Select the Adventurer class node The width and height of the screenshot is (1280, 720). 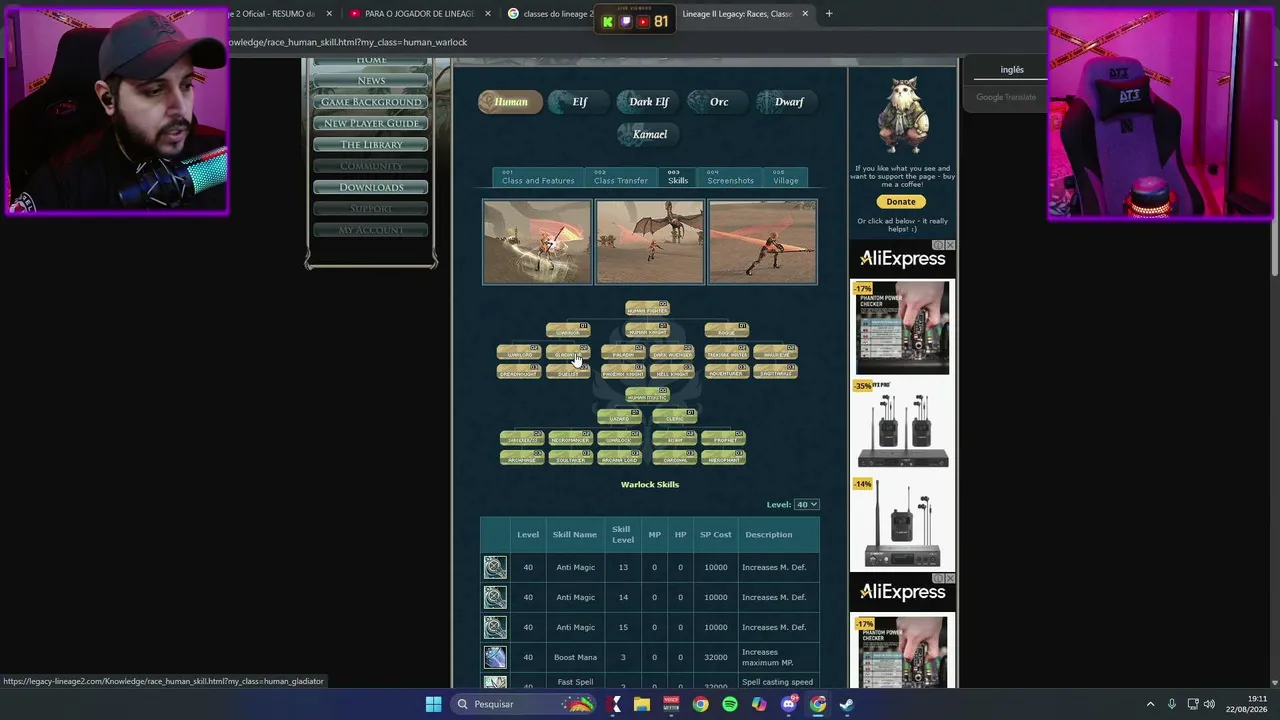click(x=726, y=371)
